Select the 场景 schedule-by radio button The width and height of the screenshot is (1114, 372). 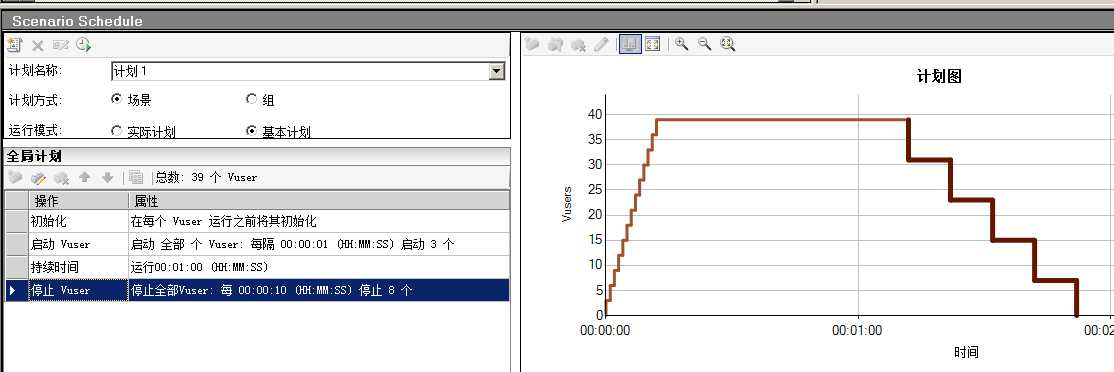pyautogui.click(x=117, y=99)
